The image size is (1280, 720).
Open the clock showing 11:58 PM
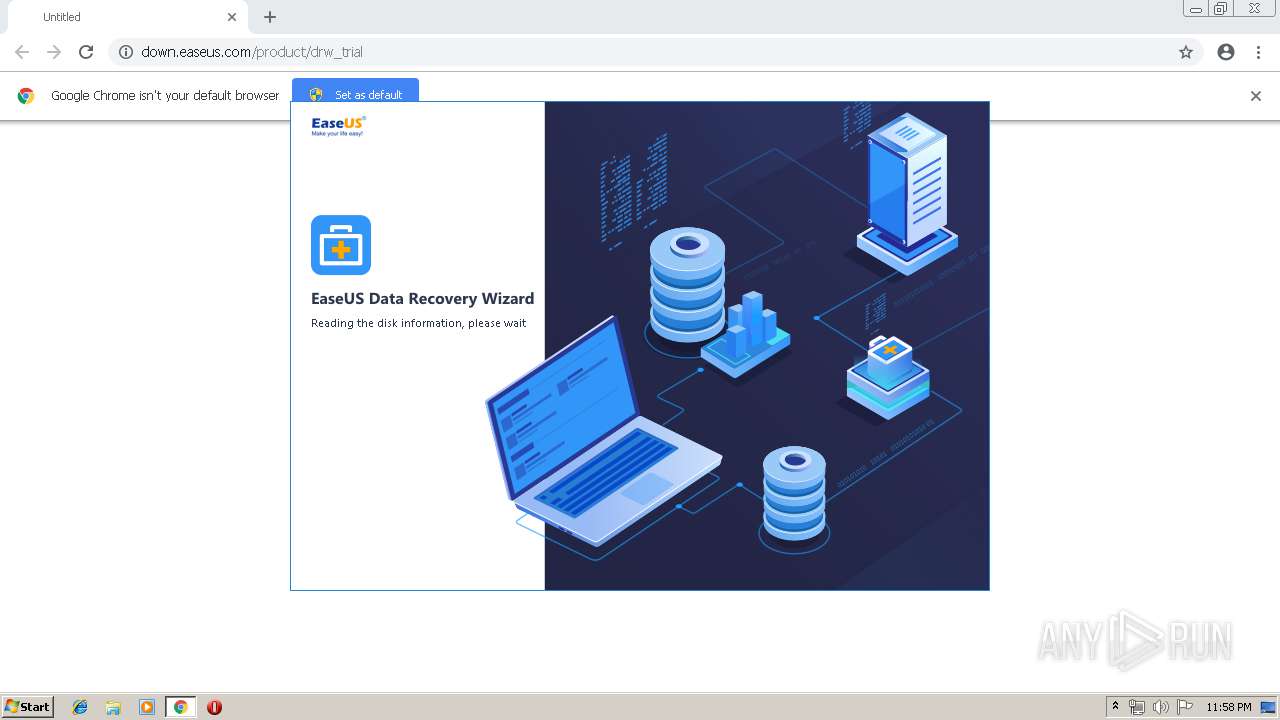(1229, 707)
